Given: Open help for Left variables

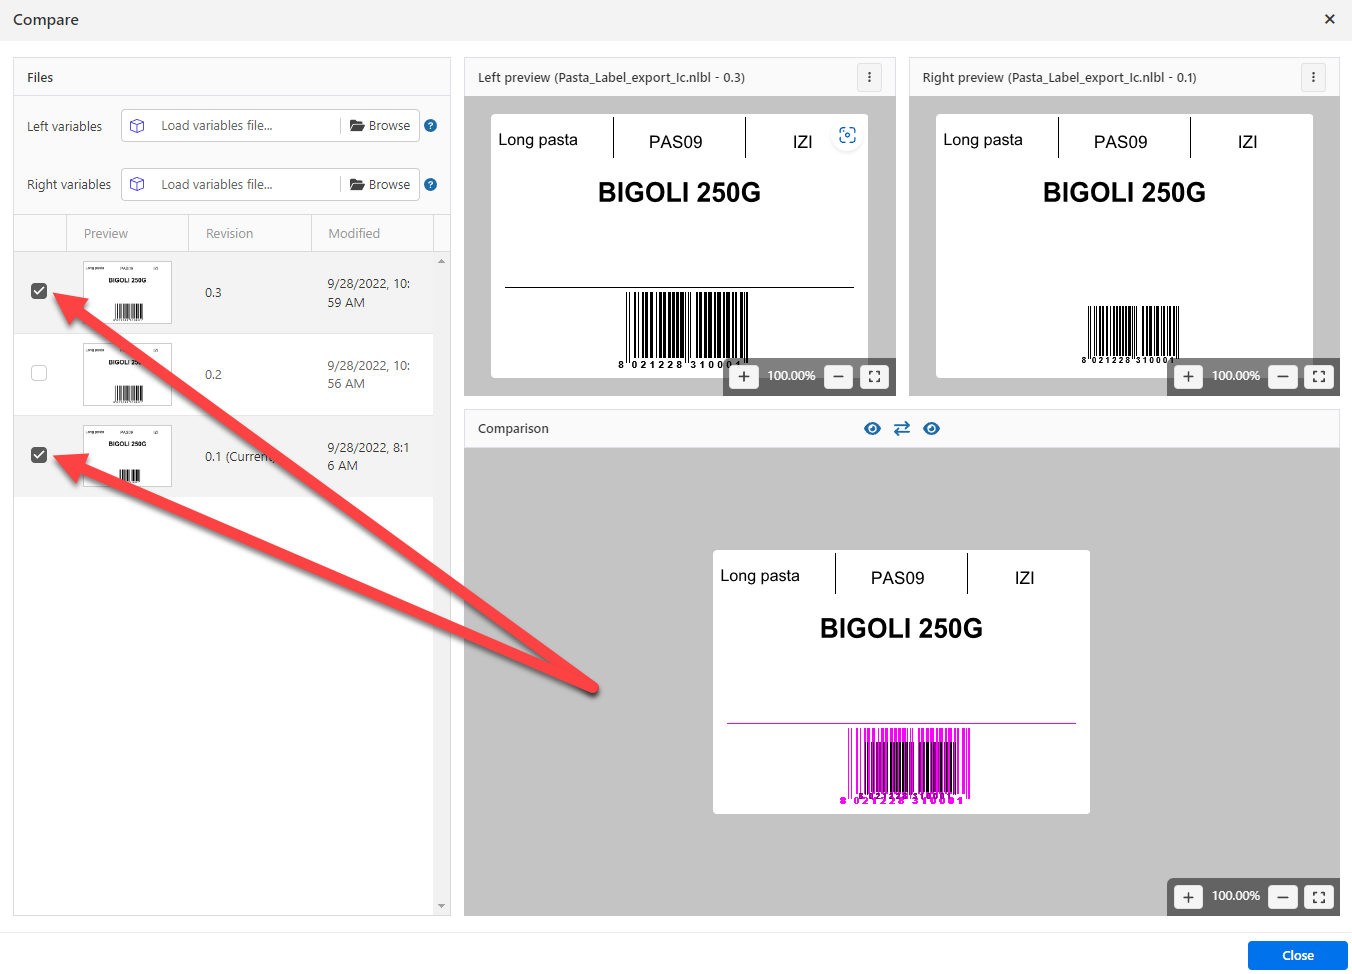Looking at the screenshot, I should coord(431,126).
